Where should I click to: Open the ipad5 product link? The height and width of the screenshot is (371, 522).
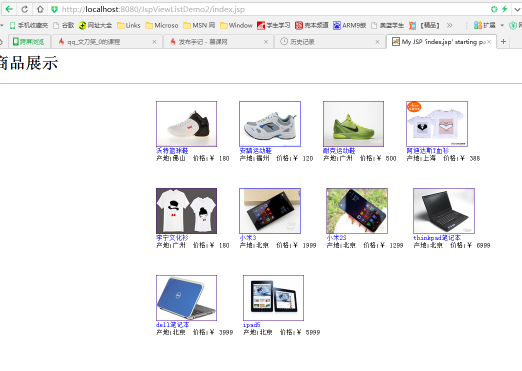click(x=252, y=325)
